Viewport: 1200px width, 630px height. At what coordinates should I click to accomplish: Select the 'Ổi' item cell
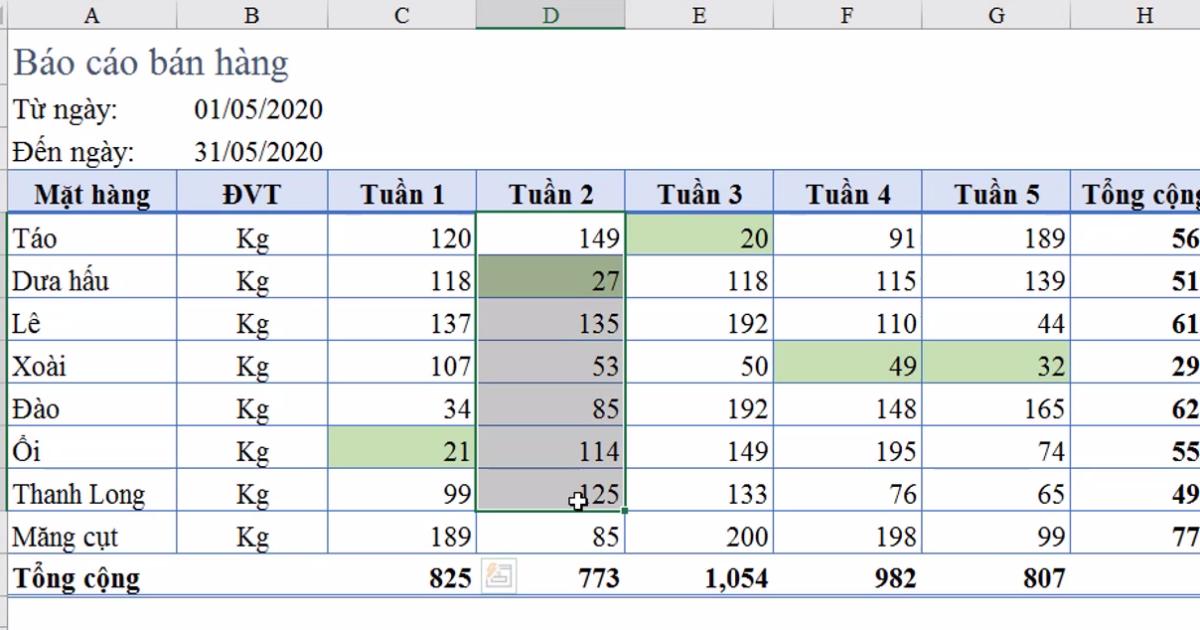pos(92,449)
